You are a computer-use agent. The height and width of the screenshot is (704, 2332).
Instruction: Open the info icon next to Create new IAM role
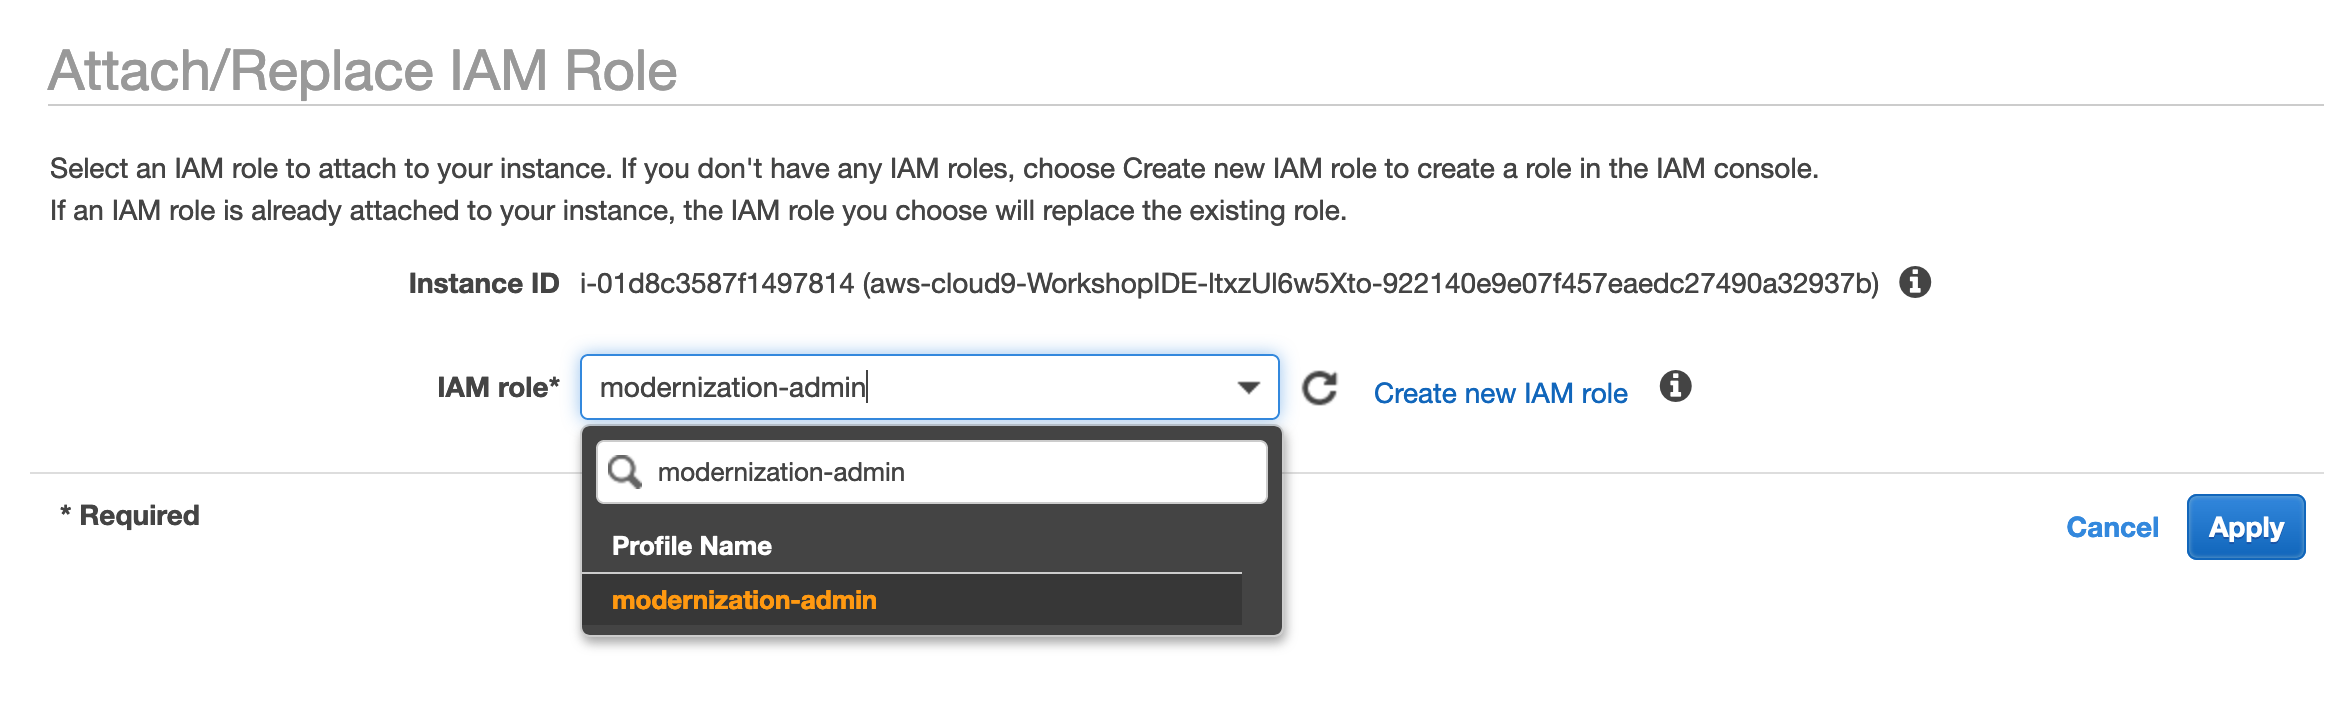click(x=1675, y=386)
